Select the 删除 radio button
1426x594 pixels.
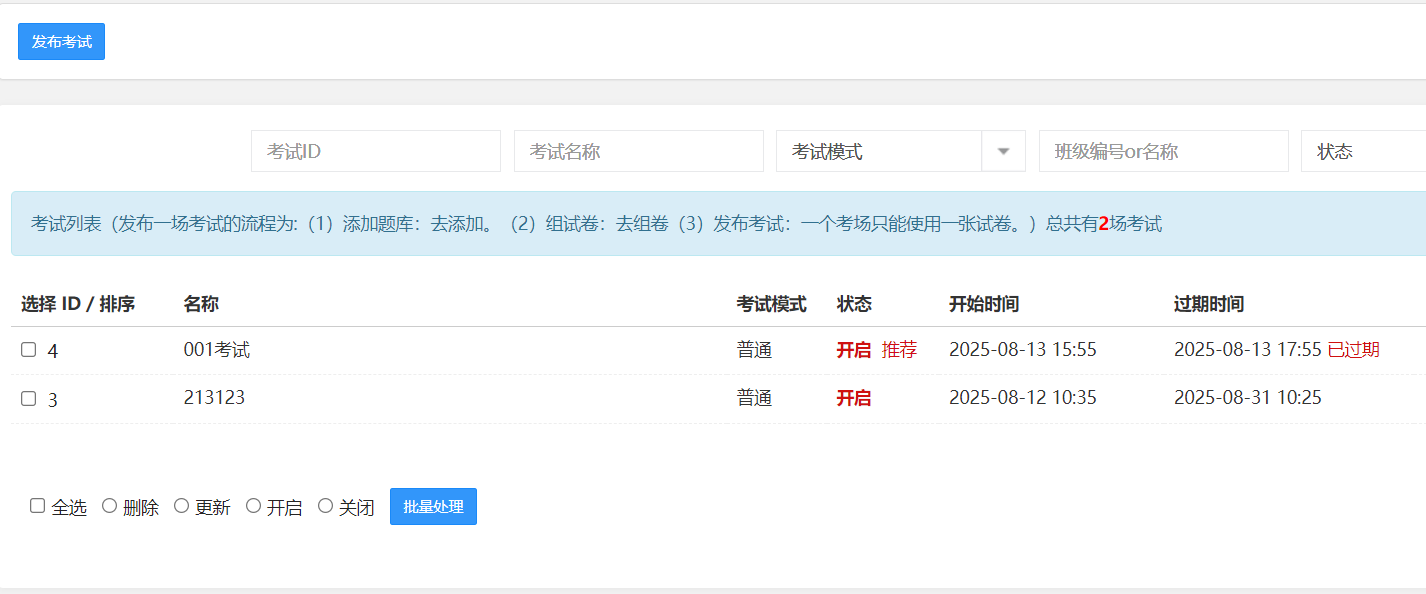pyautogui.click(x=110, y=506)
